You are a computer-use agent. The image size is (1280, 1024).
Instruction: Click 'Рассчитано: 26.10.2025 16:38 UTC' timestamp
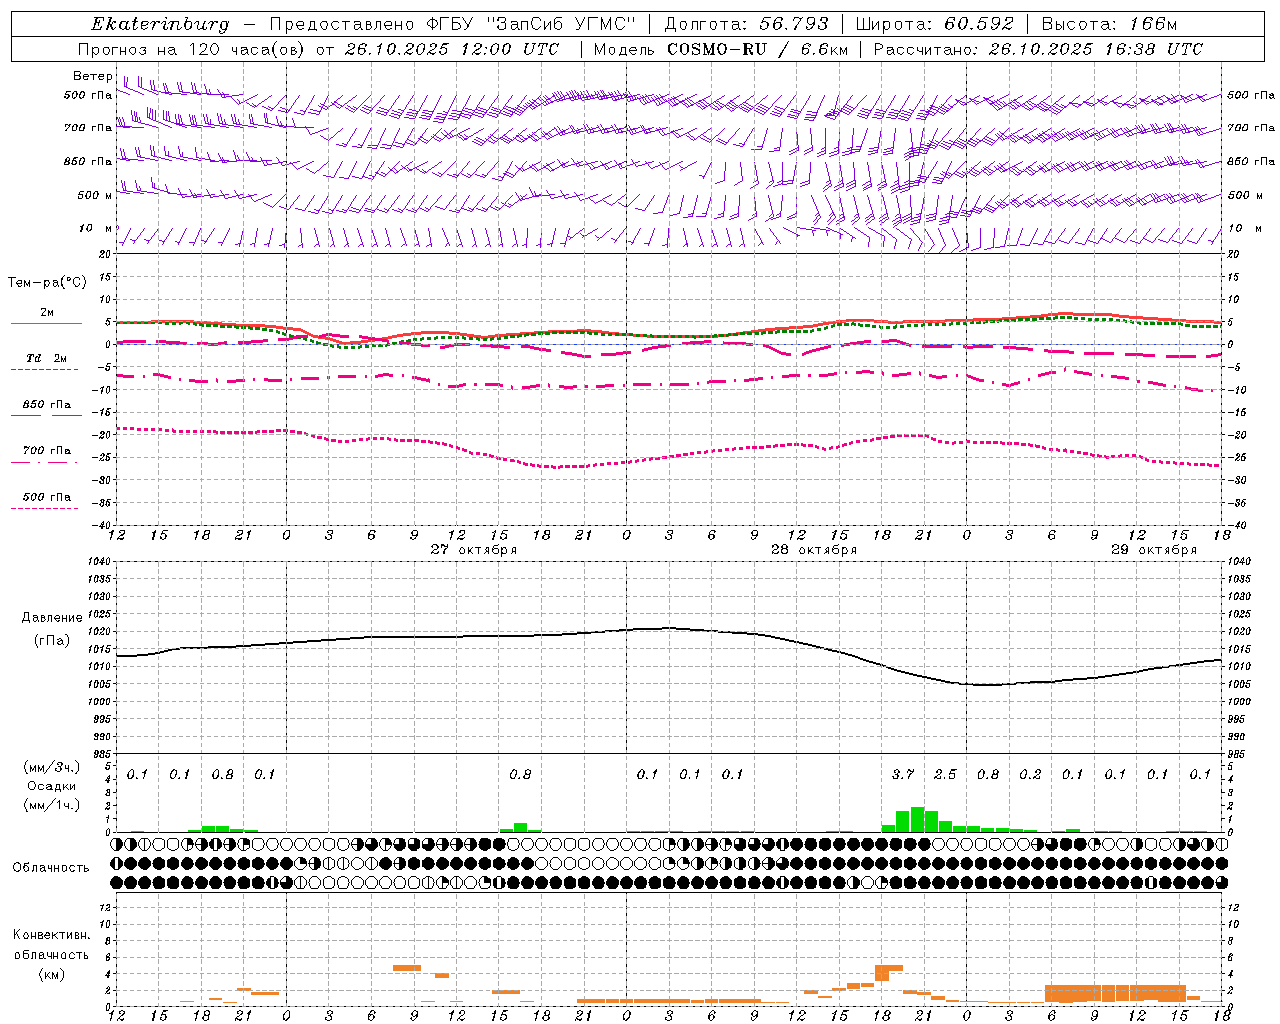[x=1038, y=49]
